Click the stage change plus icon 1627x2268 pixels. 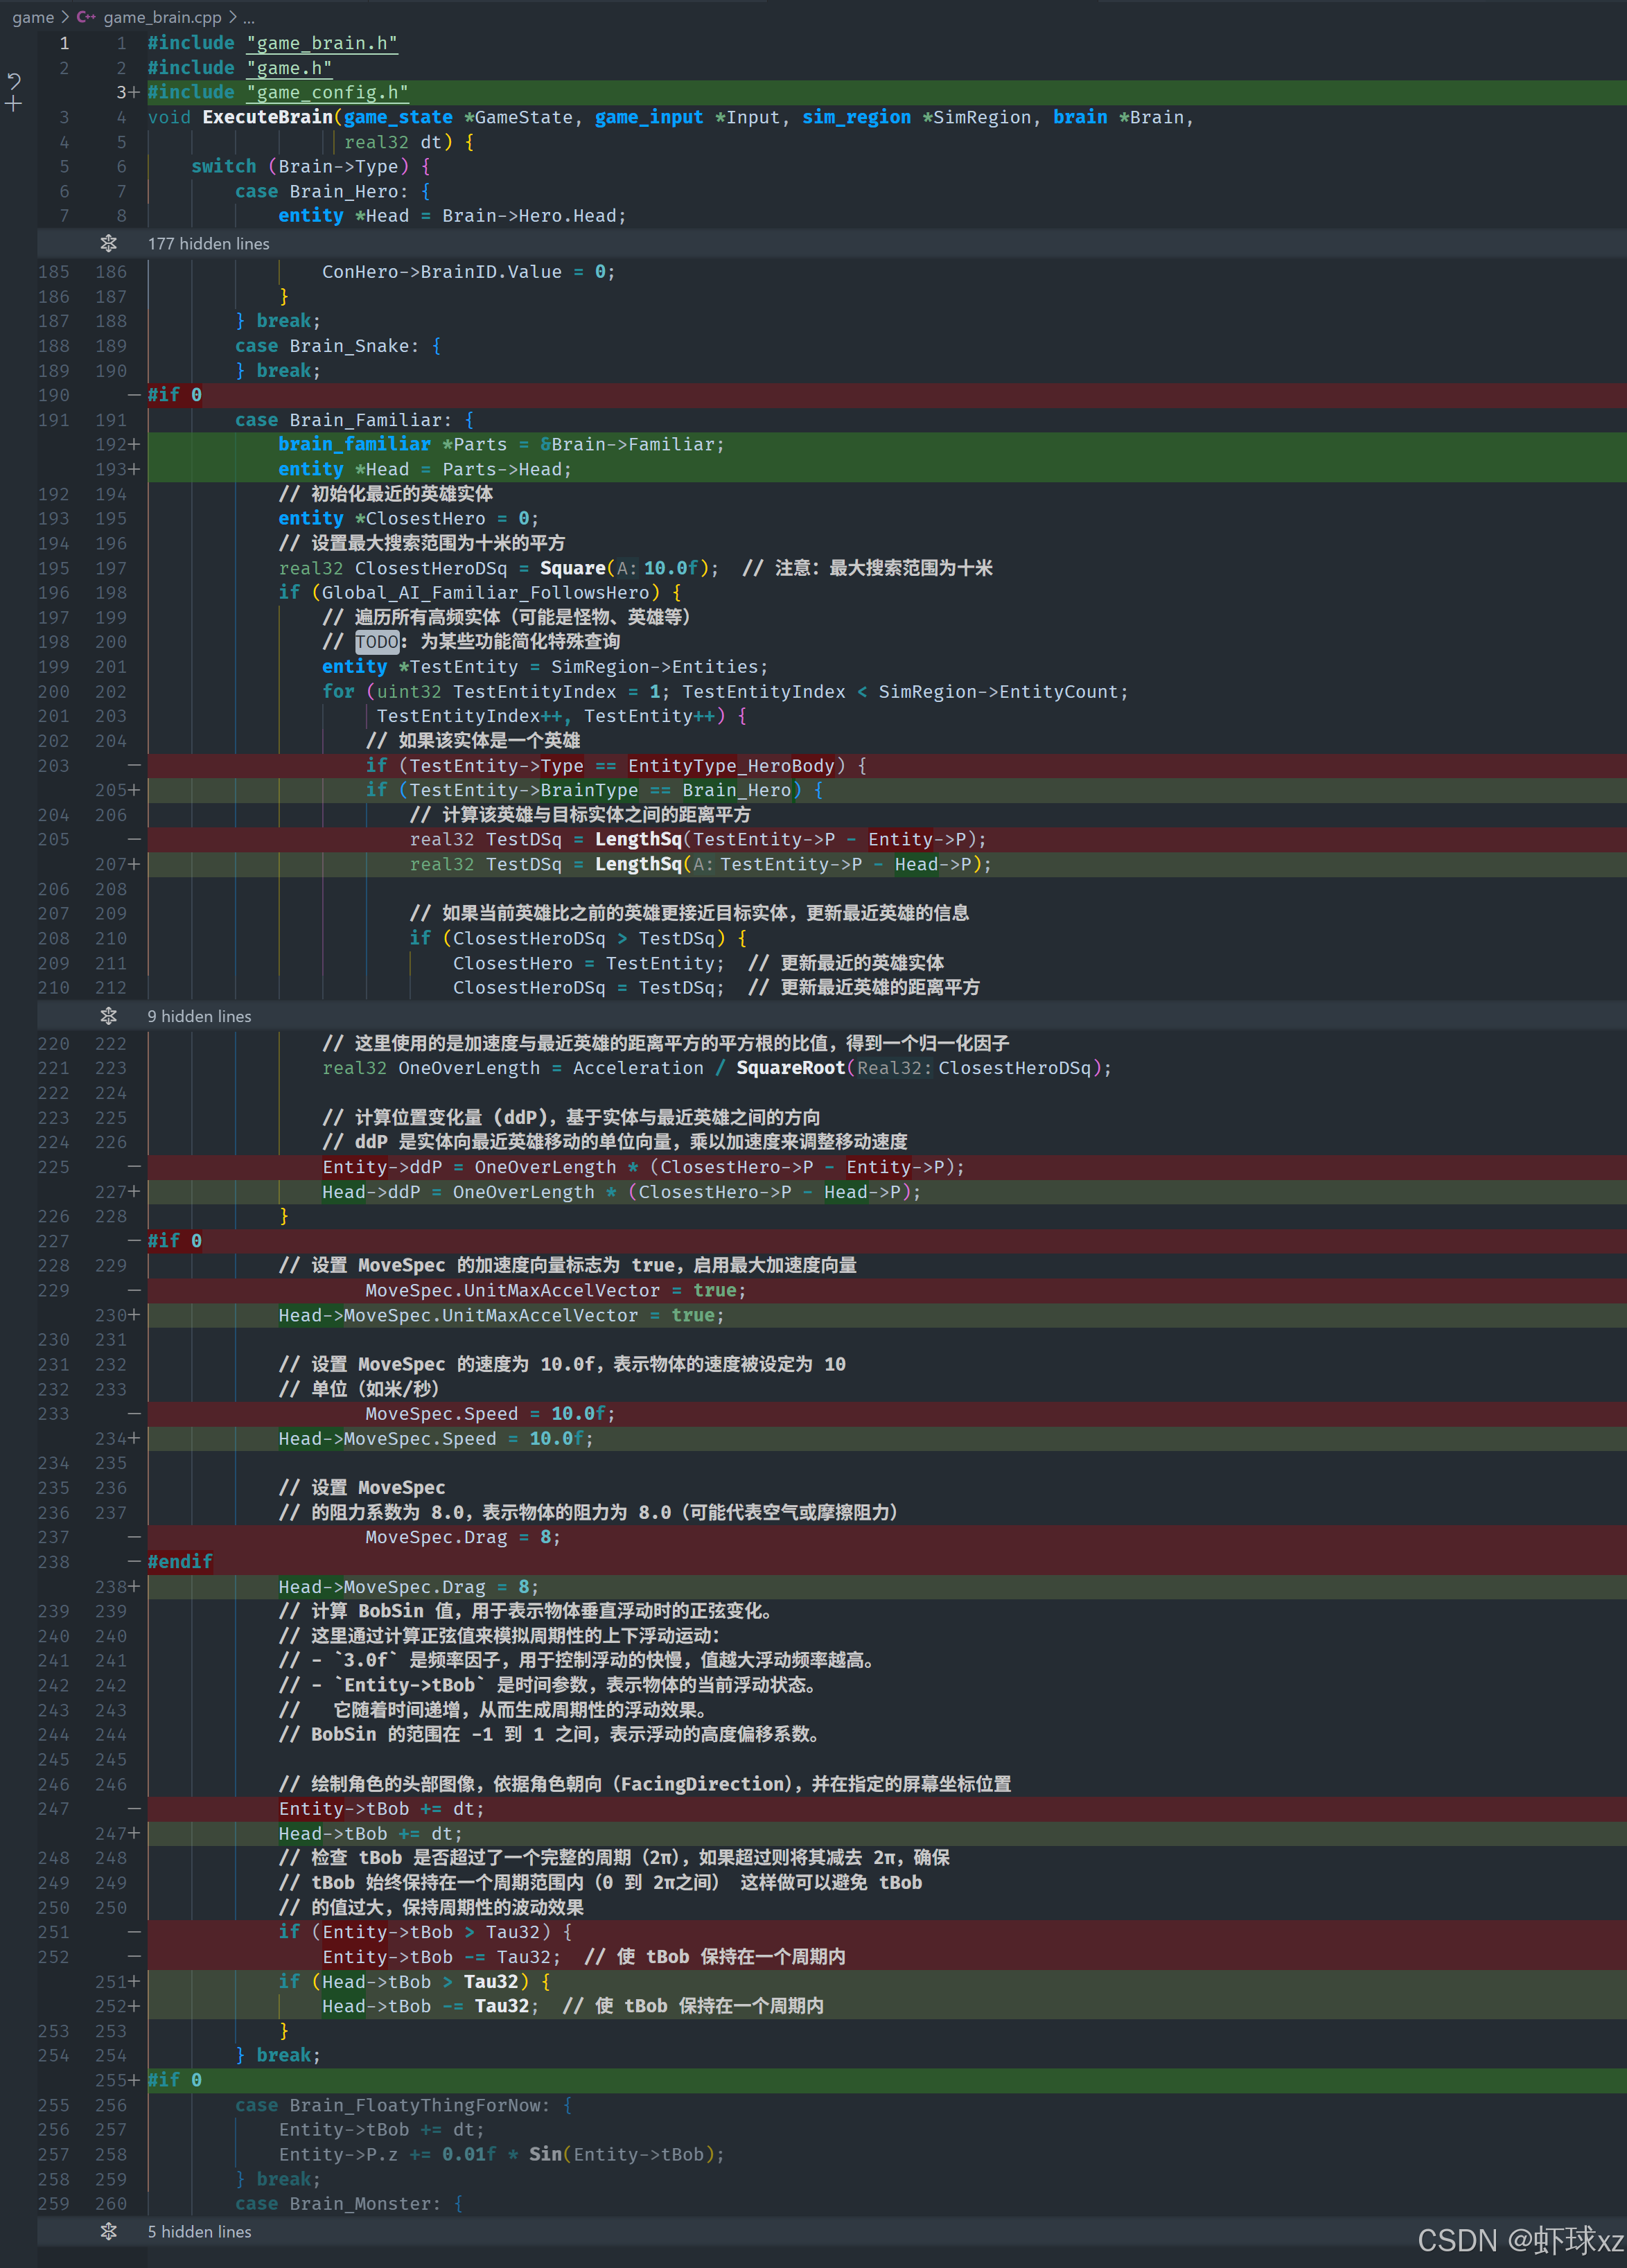[14, 103]
